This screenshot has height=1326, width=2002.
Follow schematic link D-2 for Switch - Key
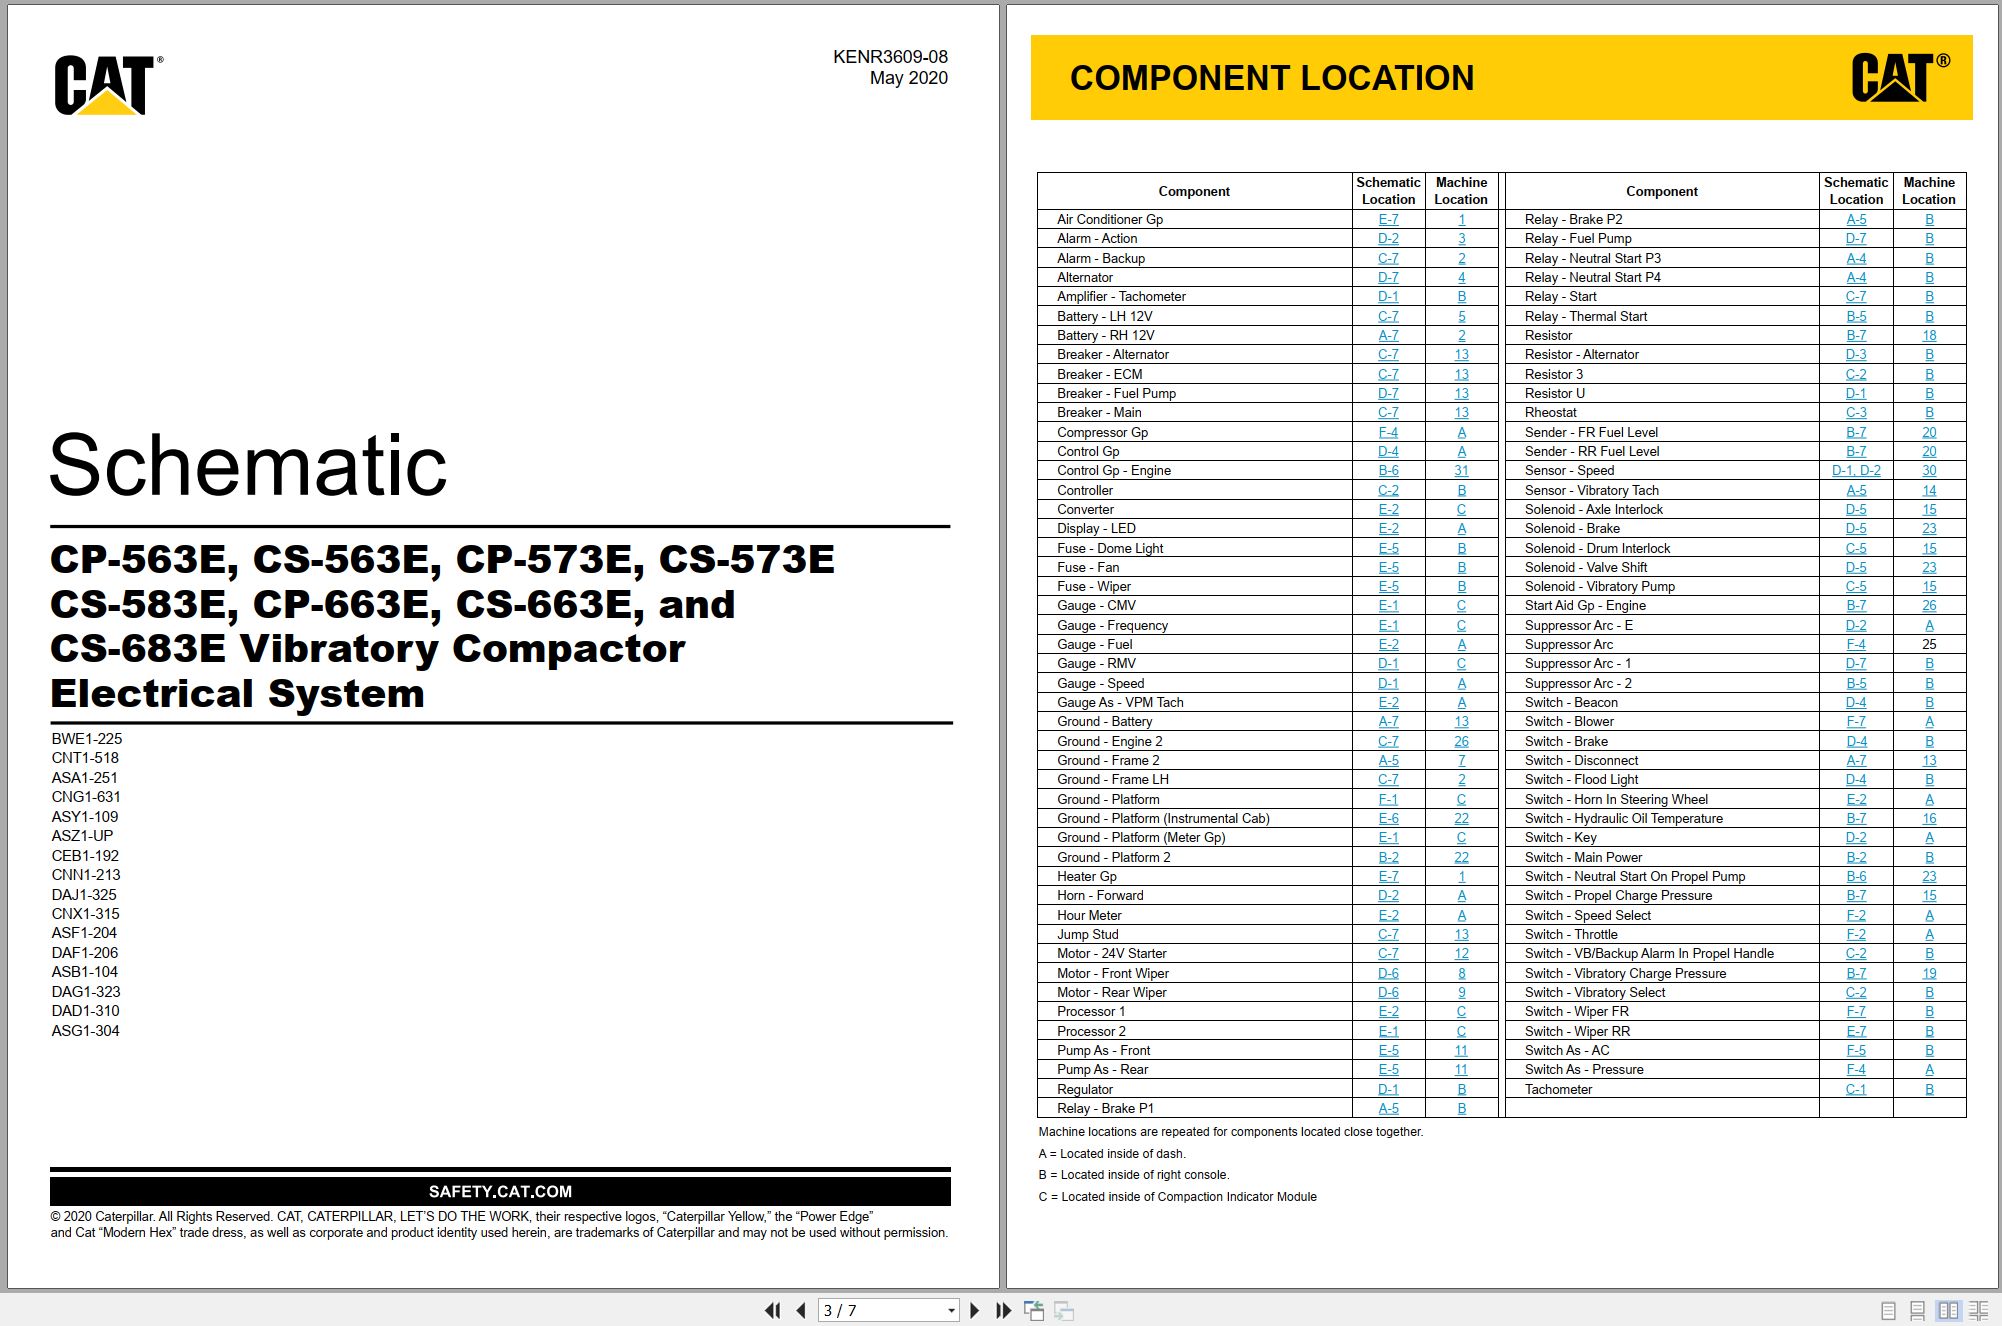click(x=1856, y=837)
